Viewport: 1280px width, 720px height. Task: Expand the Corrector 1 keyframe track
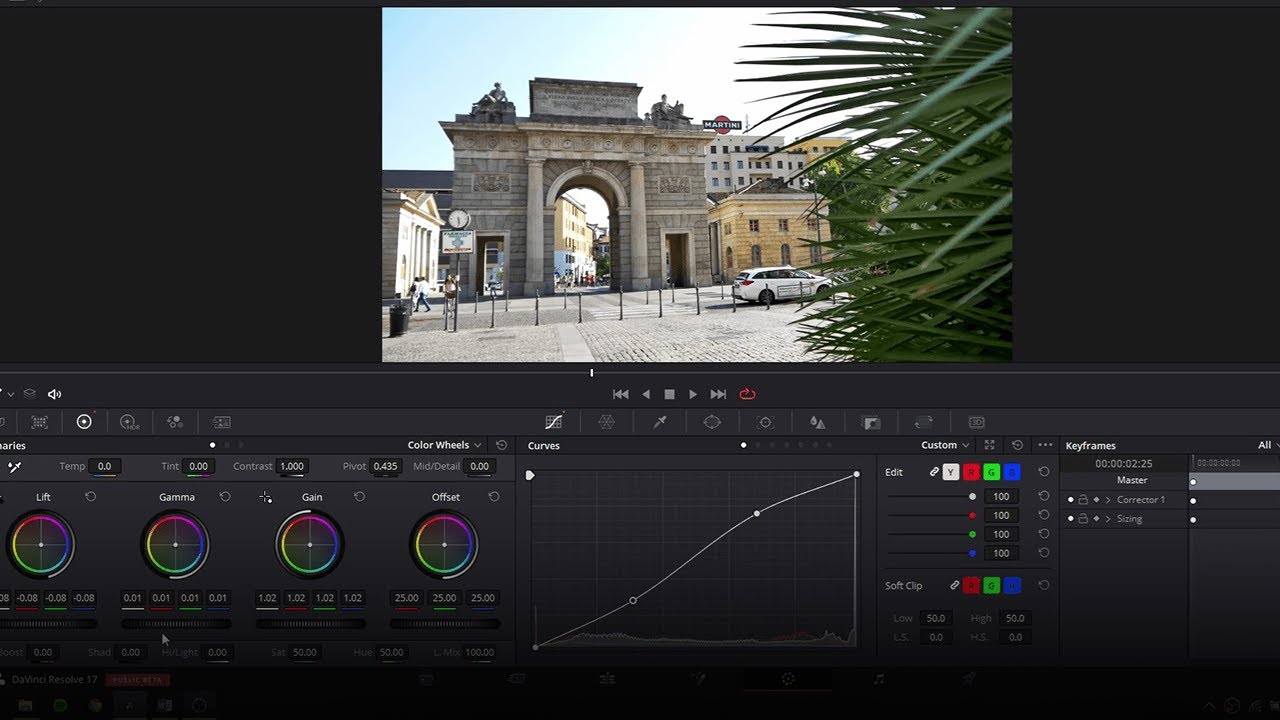[1108, 500]
